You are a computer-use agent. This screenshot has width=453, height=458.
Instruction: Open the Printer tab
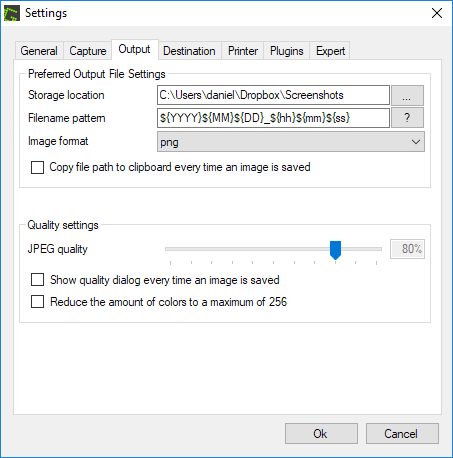pos(243,51)
